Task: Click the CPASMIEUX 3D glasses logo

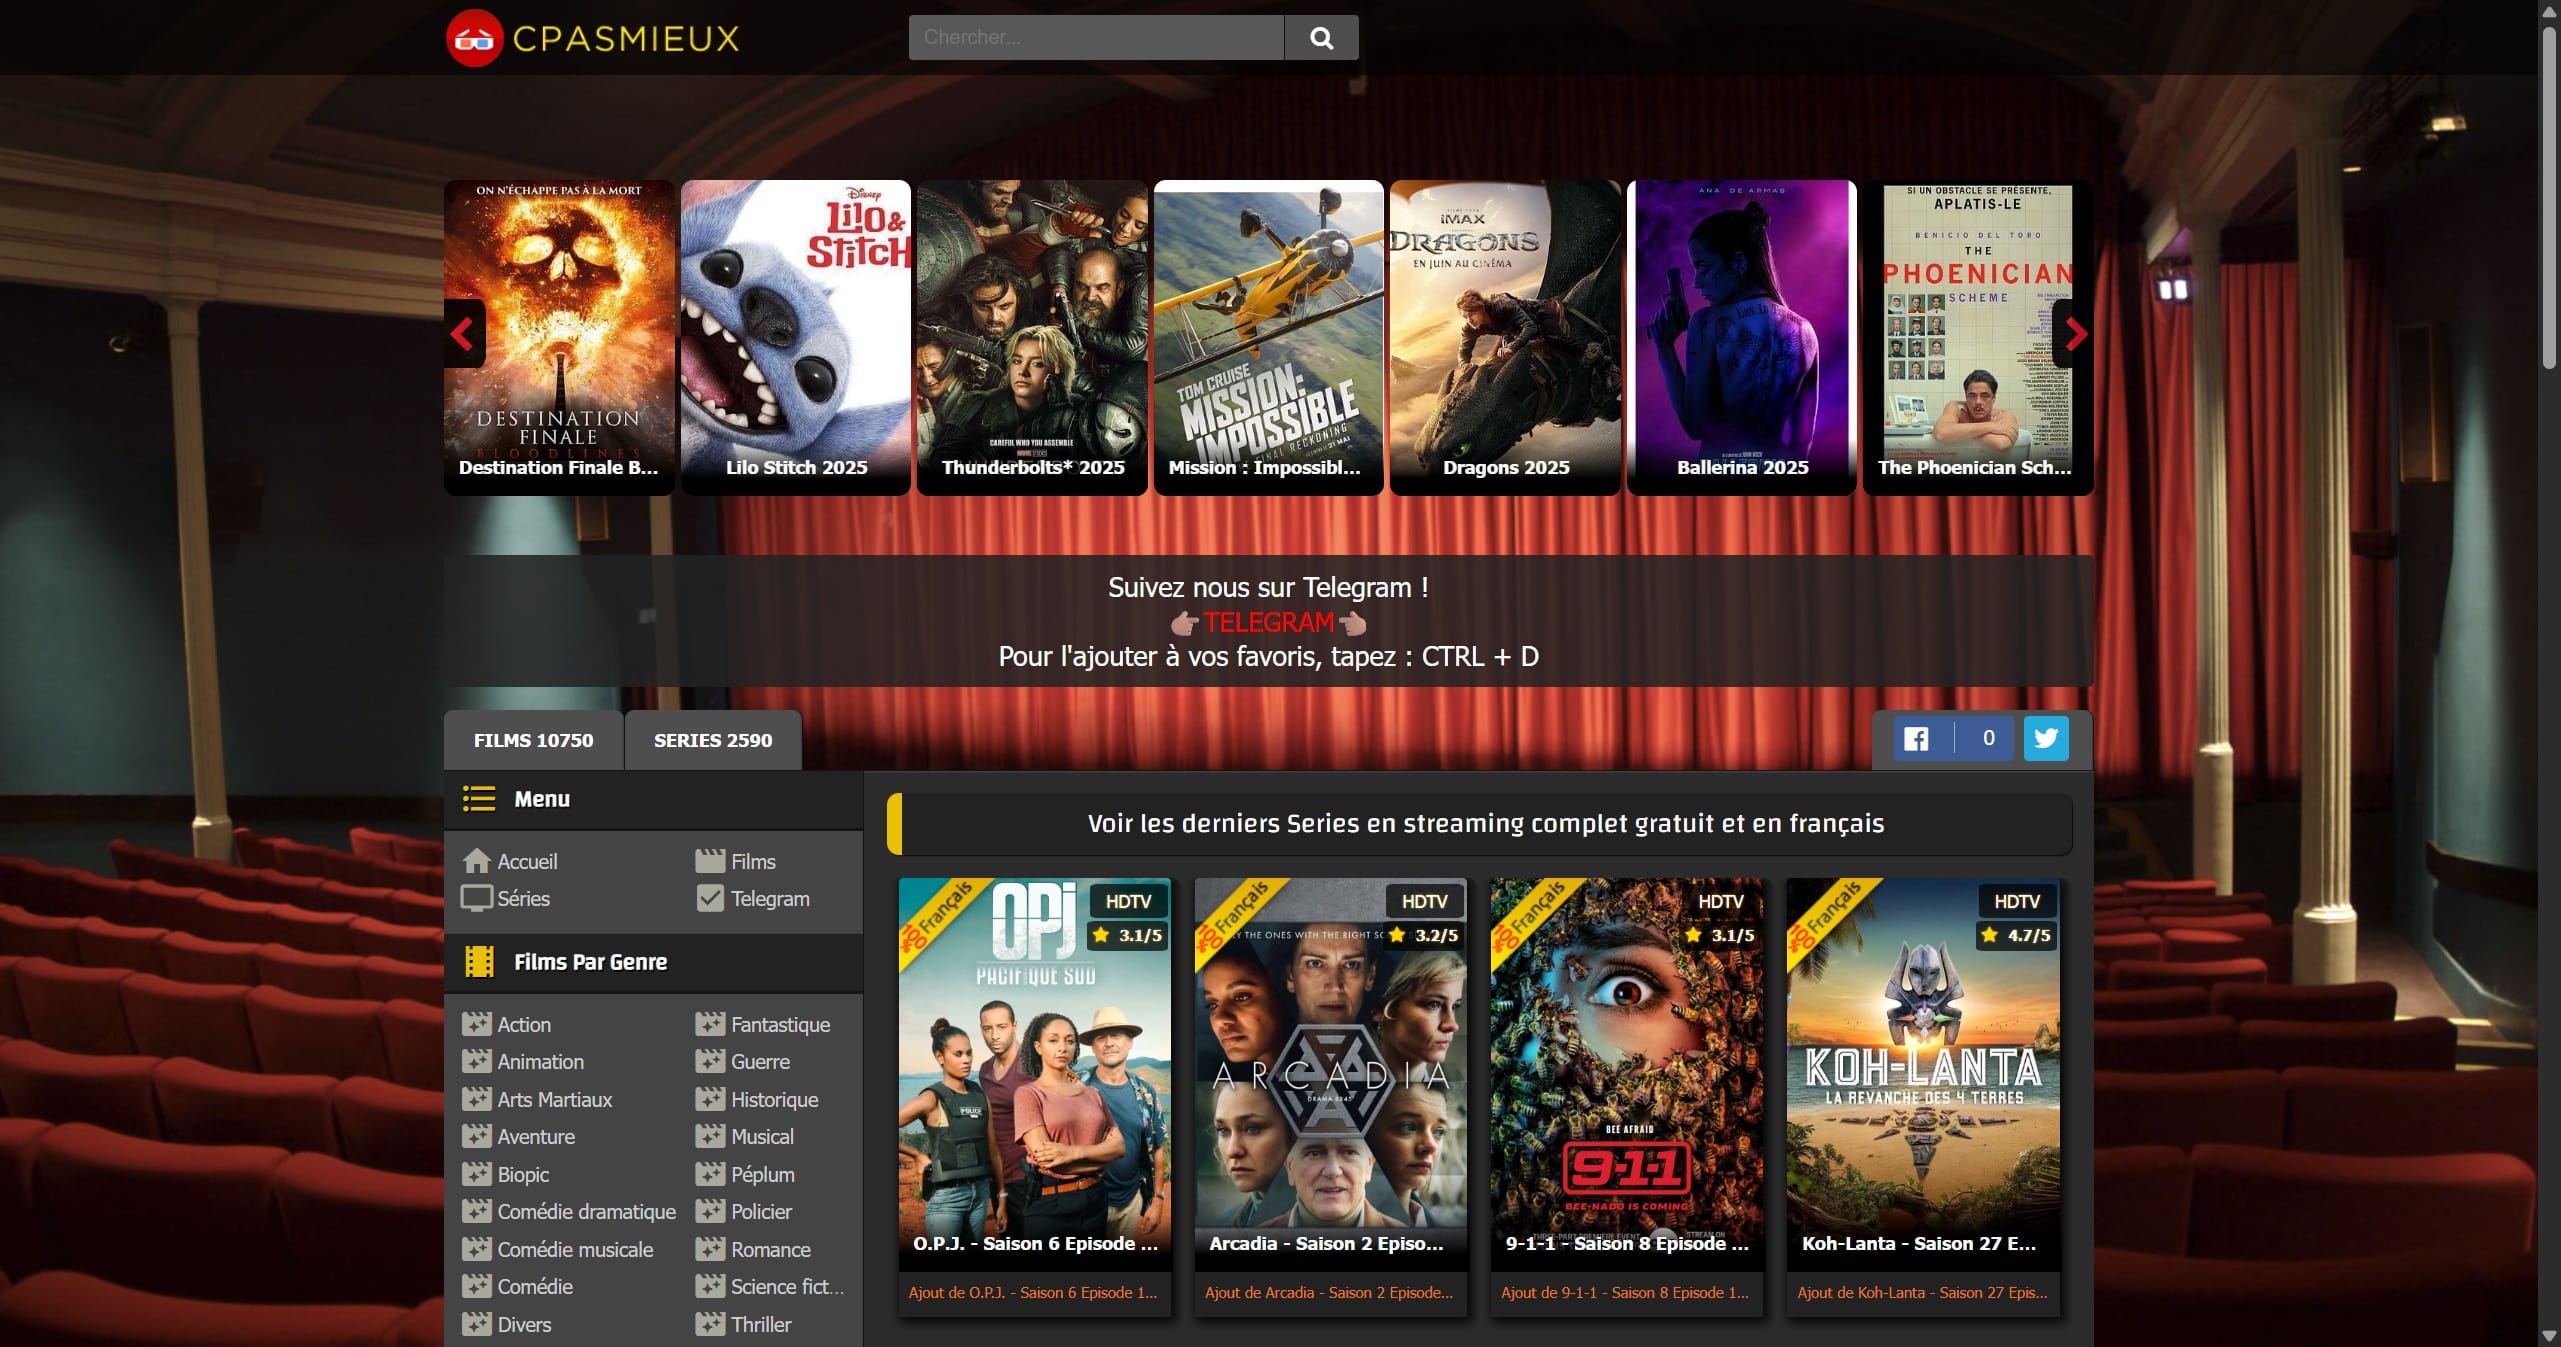Action: 474,39
